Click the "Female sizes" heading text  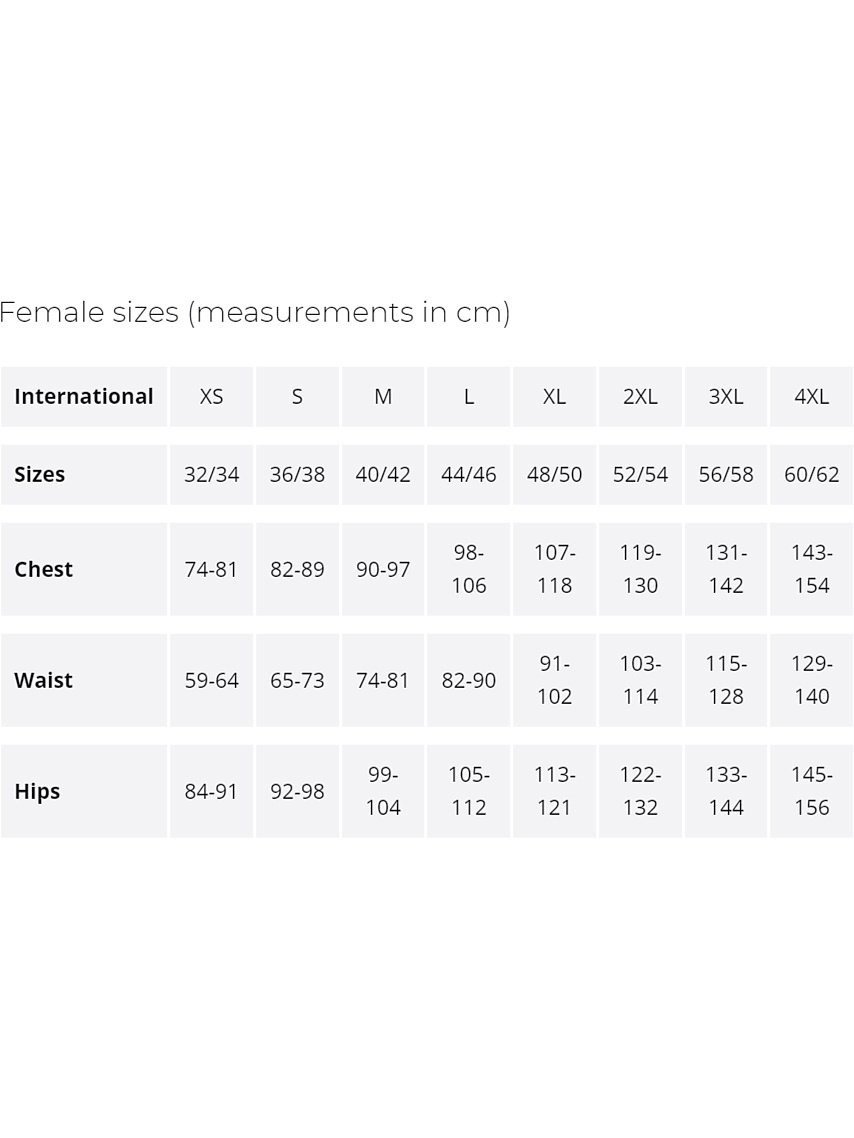tap(254, 312)
